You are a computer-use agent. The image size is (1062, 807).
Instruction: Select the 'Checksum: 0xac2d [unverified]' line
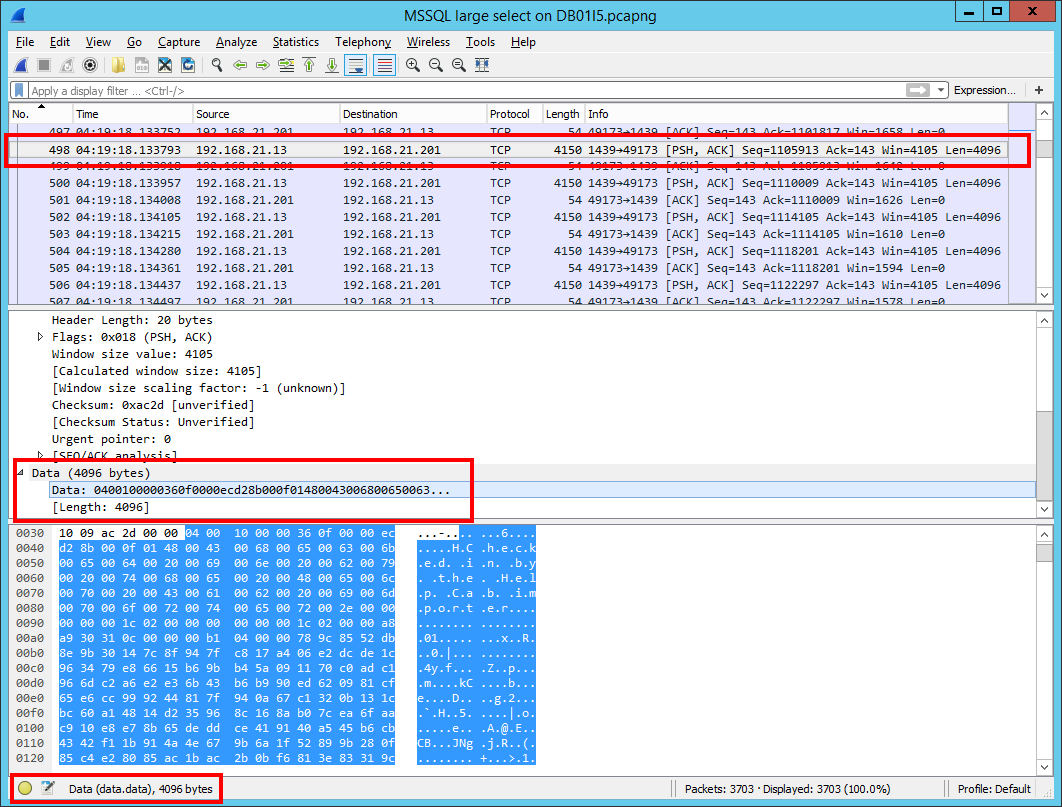[x=153, y=405]
